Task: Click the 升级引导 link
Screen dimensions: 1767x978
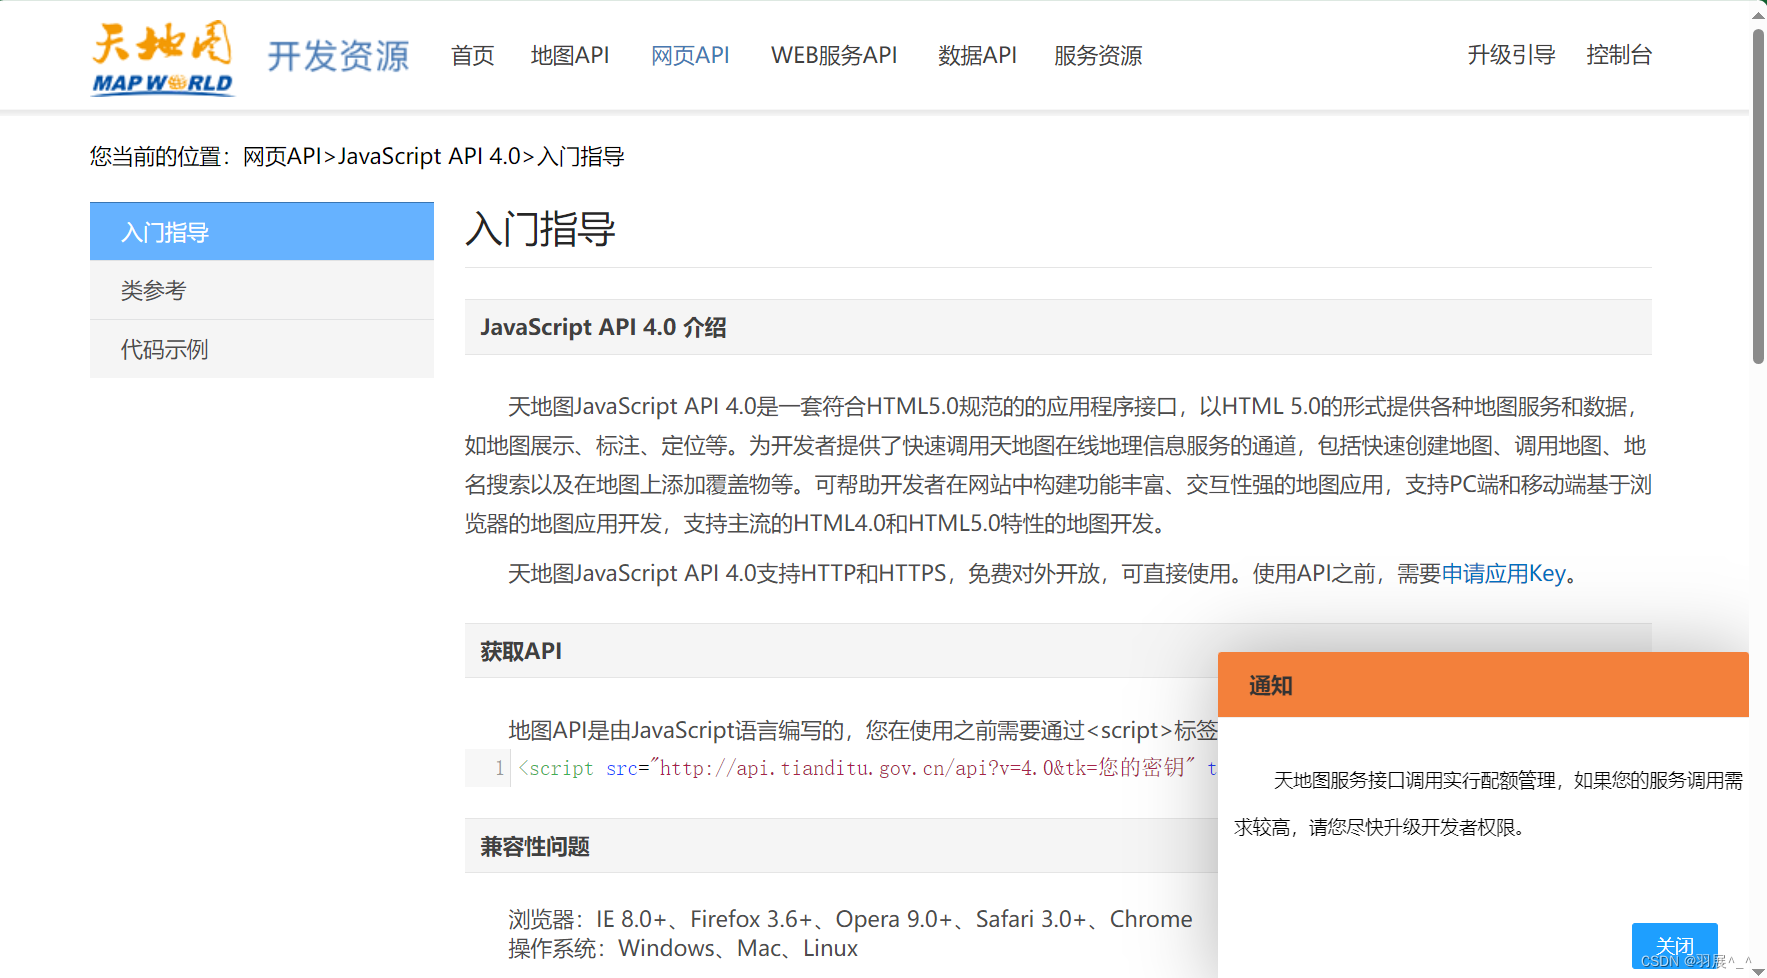Action: [x=1511, y=55]
